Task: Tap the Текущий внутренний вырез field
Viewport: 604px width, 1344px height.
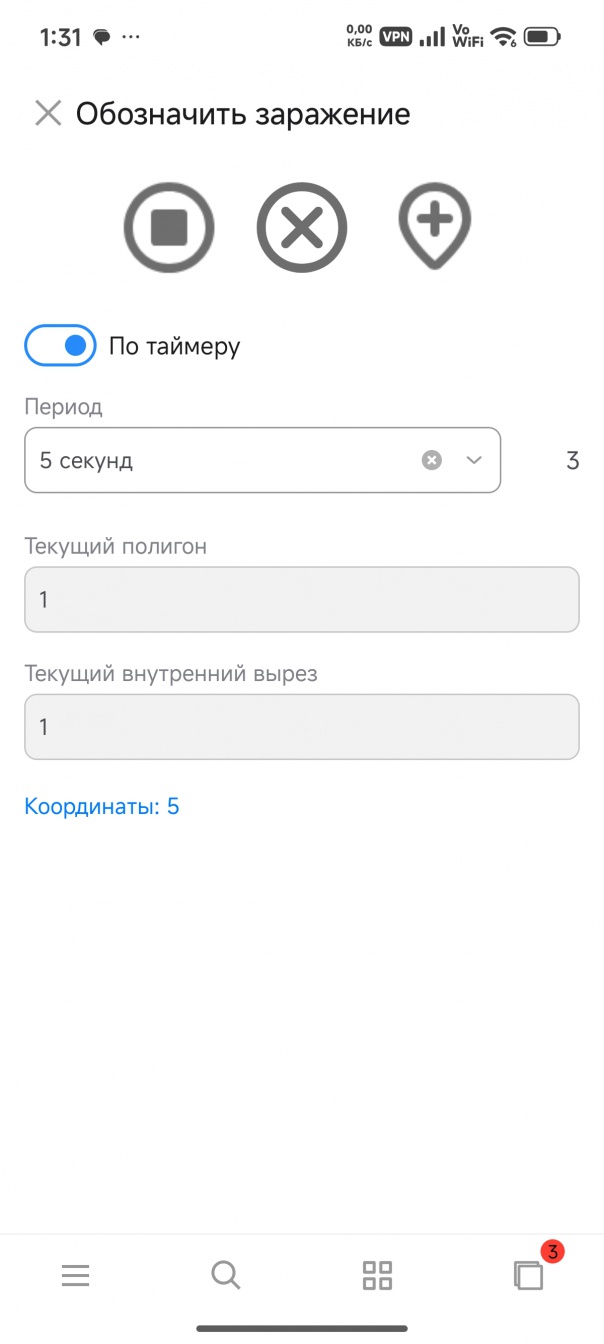Action: click(302, 727)
